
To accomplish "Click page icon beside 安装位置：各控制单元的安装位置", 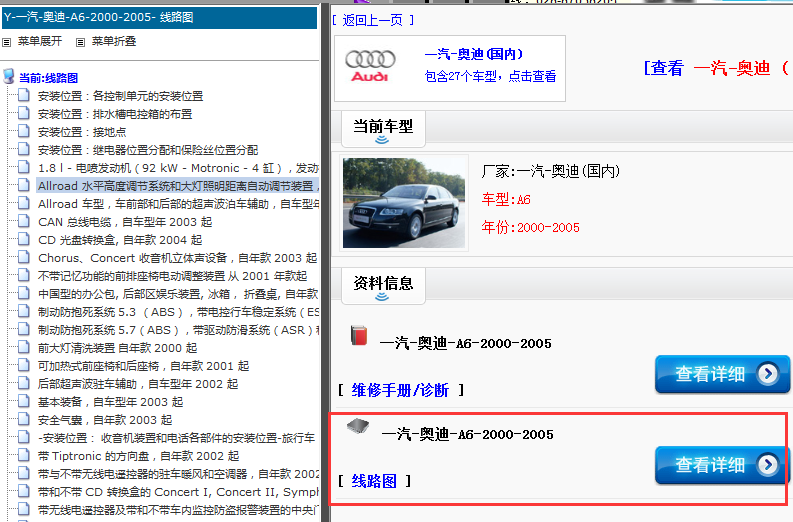I will 24,95.
